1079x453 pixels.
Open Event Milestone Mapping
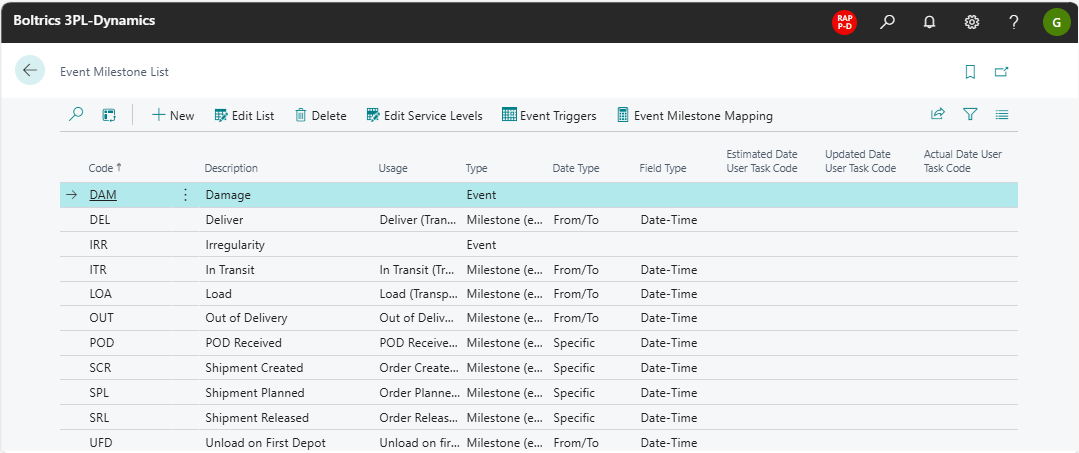694,116
